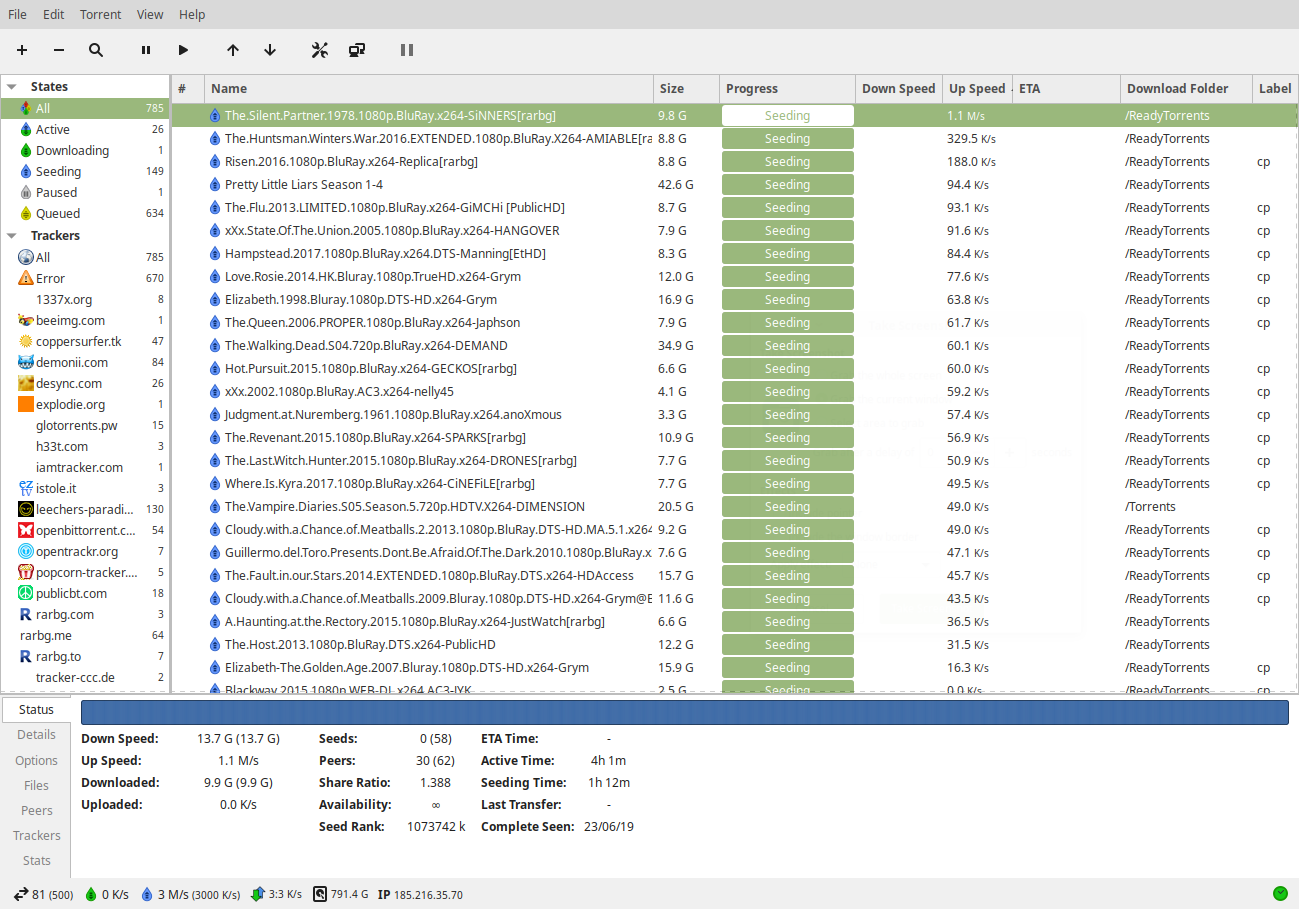The width and height of the screenshot is (1299, 909).
Task: Filter by popcorn-tracker entry
Action: (x=85, y=572)
